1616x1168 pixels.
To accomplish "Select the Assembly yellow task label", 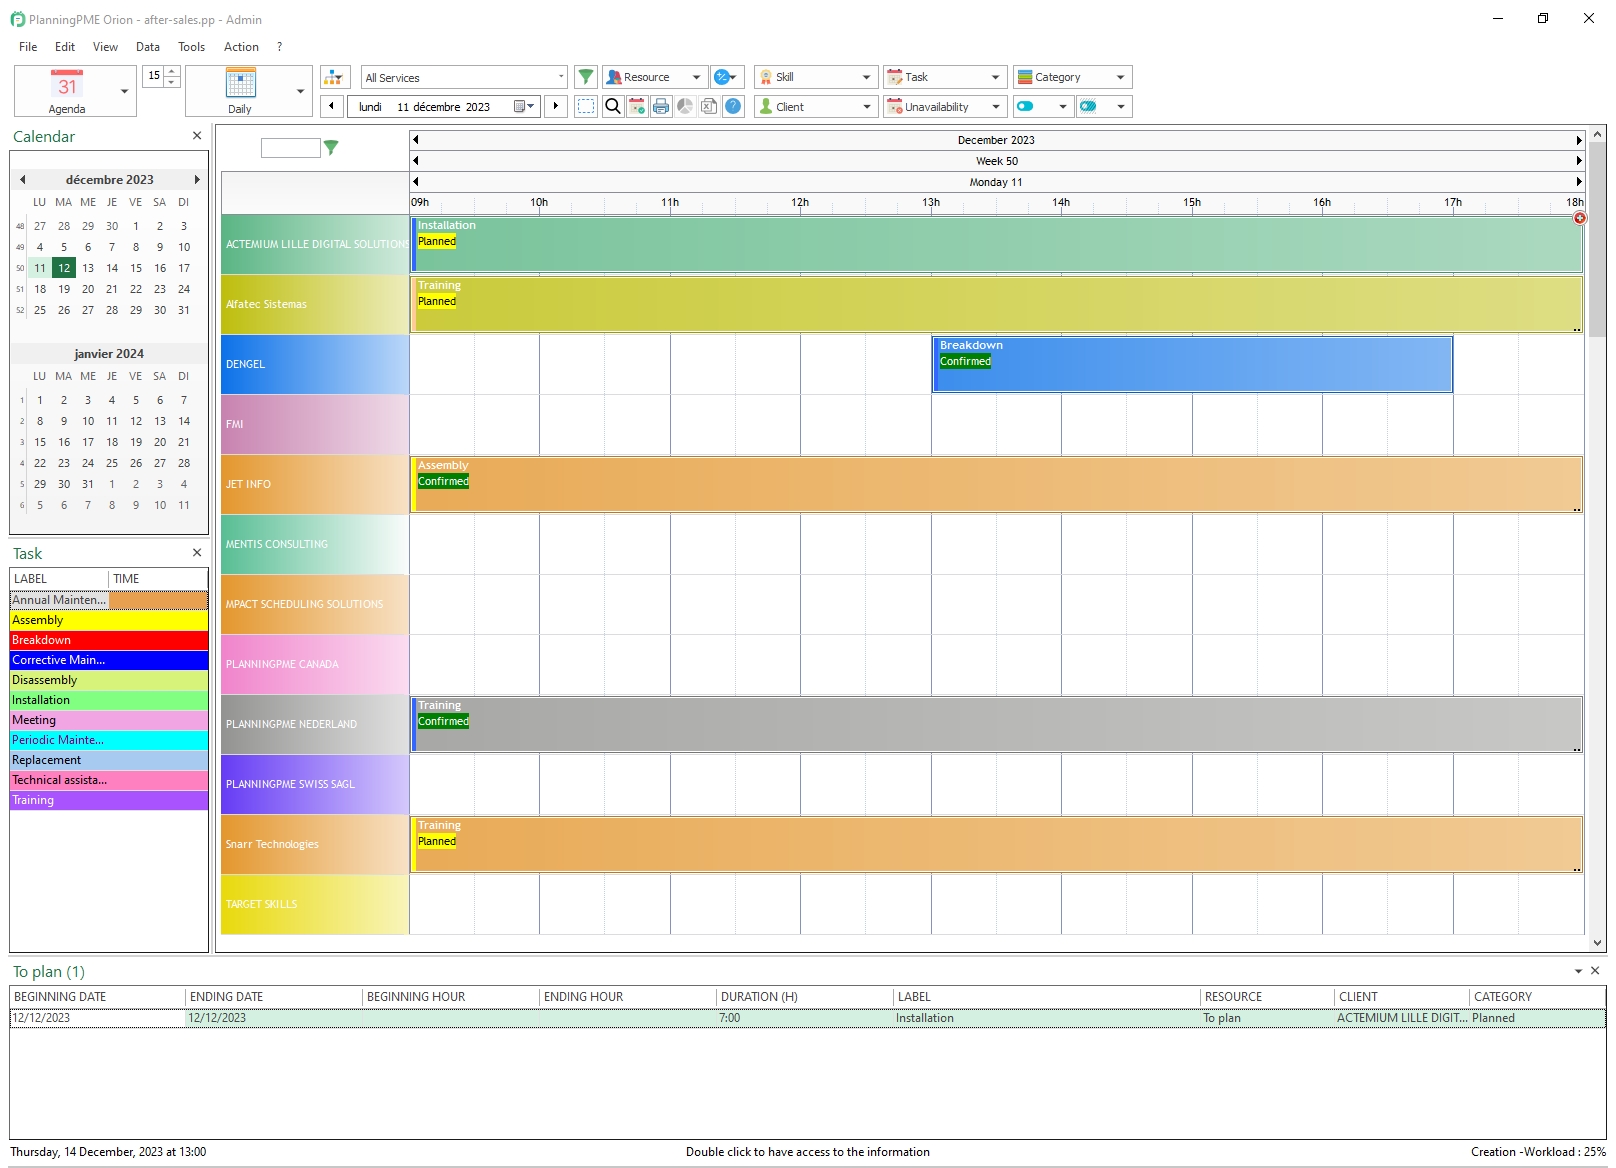I will coord(109,620).
